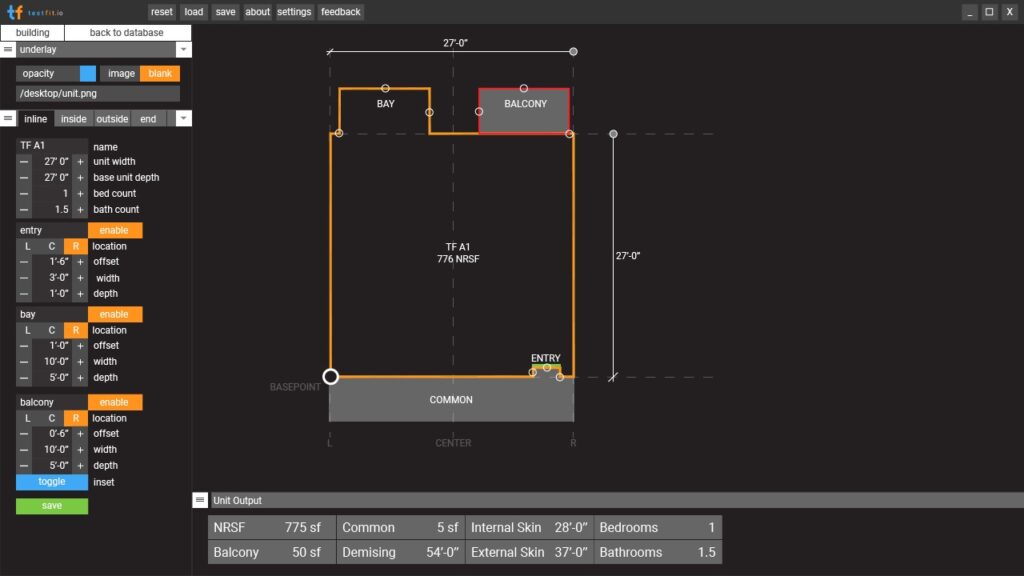1024x576 pixels.
Task: Open the settings menu
Action: tap(294, 11)
